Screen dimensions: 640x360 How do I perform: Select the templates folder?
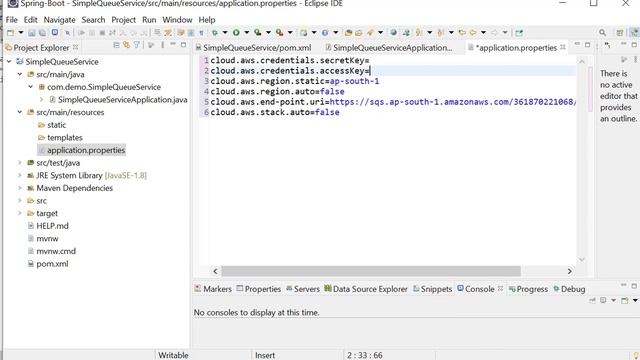coord(64,138)
